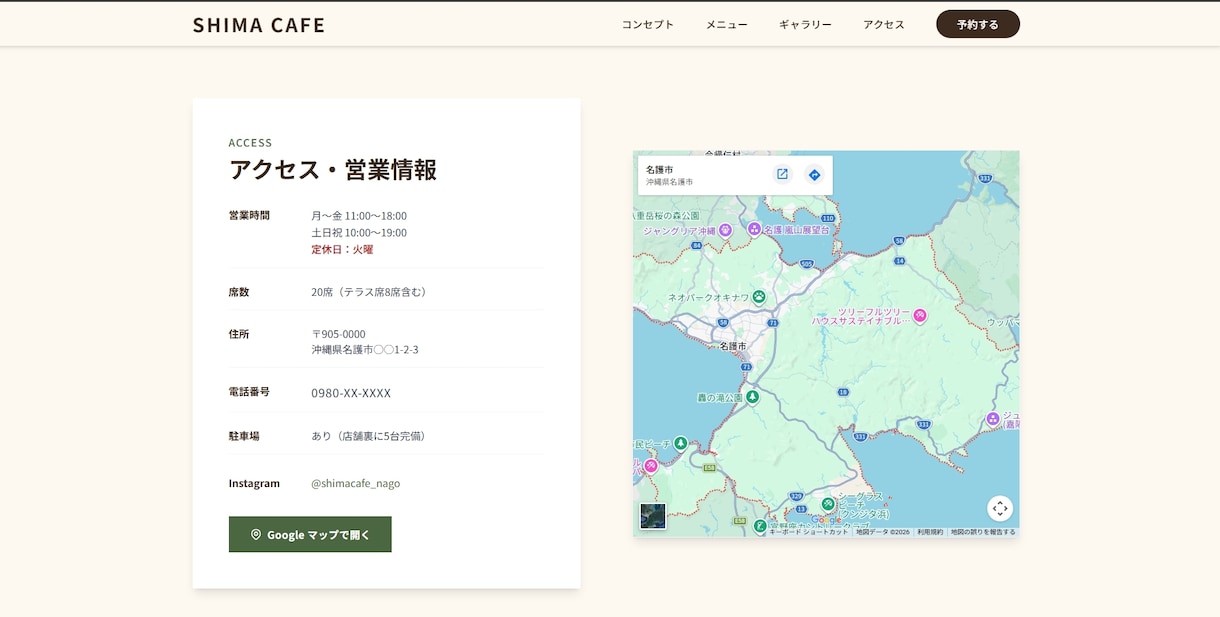Viewport: 1220px width, 617px height.
Task: Click the 名護 嵐山展望台 purple marker
Action: coord(753,229)
